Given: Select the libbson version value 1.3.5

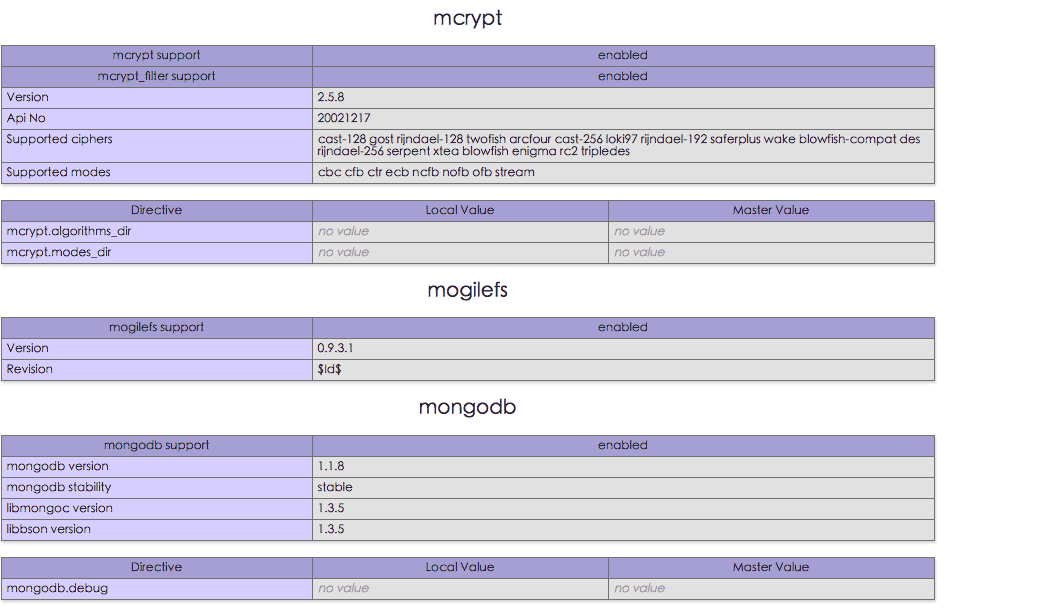Looking at the screenshot, I should point(331,529).
